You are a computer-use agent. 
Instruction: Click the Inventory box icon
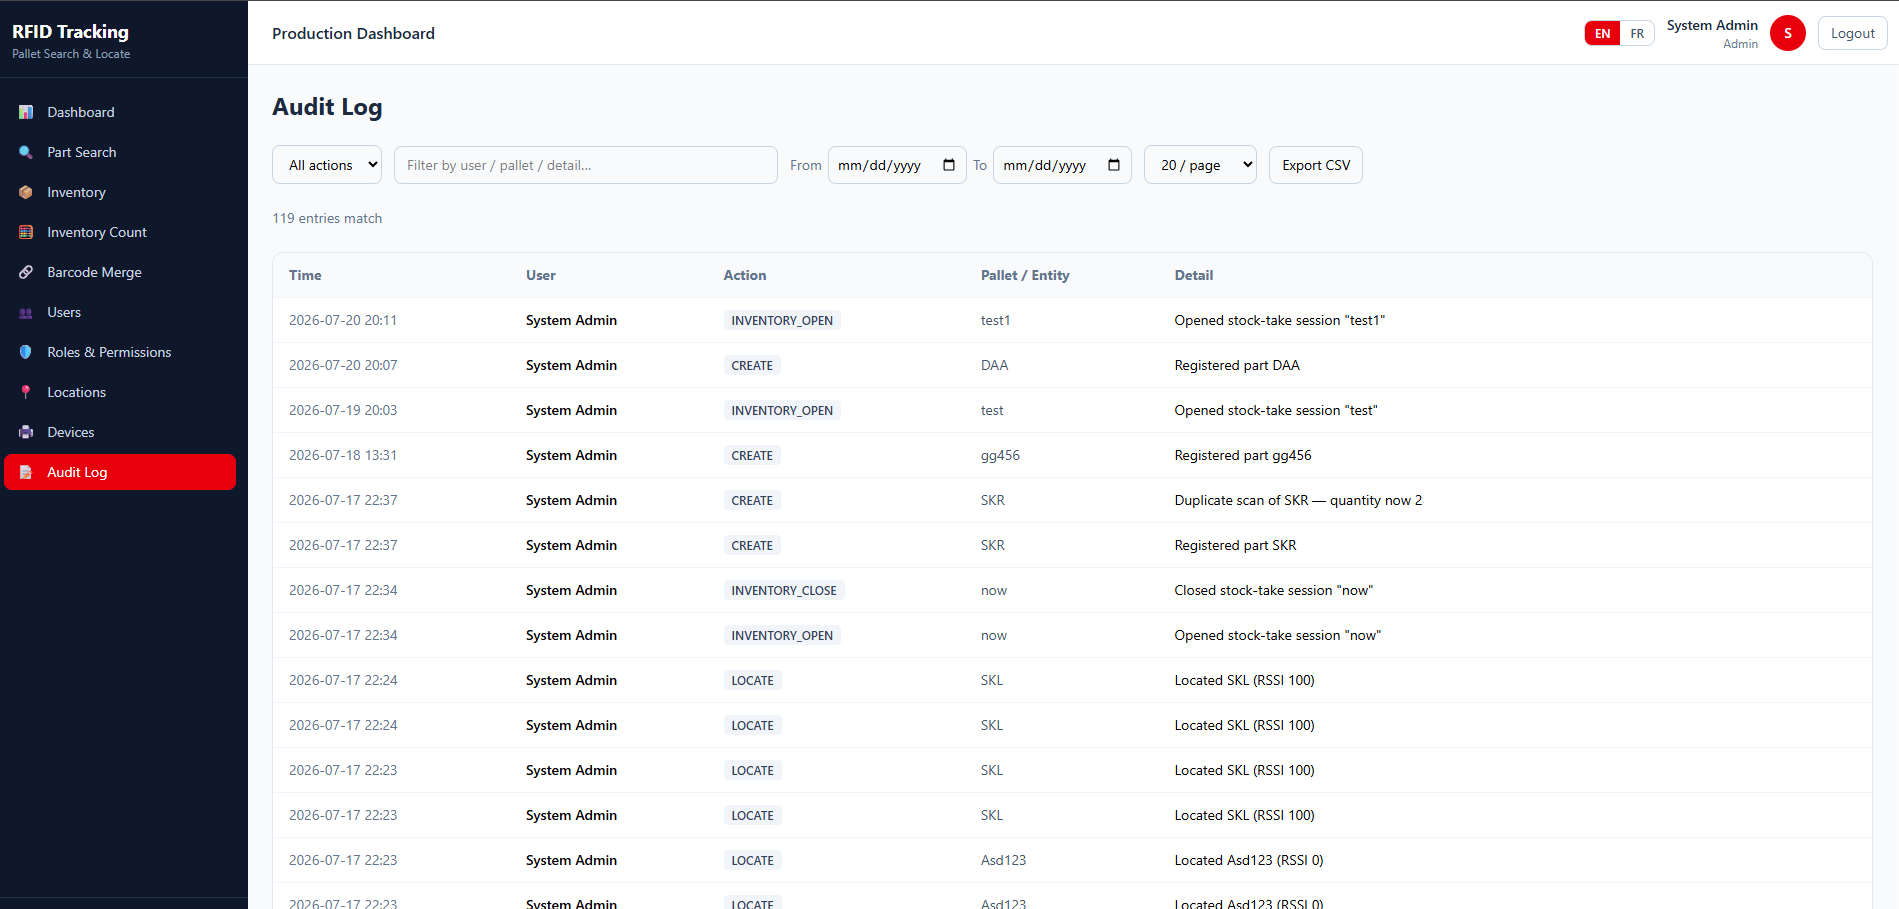tap(26, 192)
